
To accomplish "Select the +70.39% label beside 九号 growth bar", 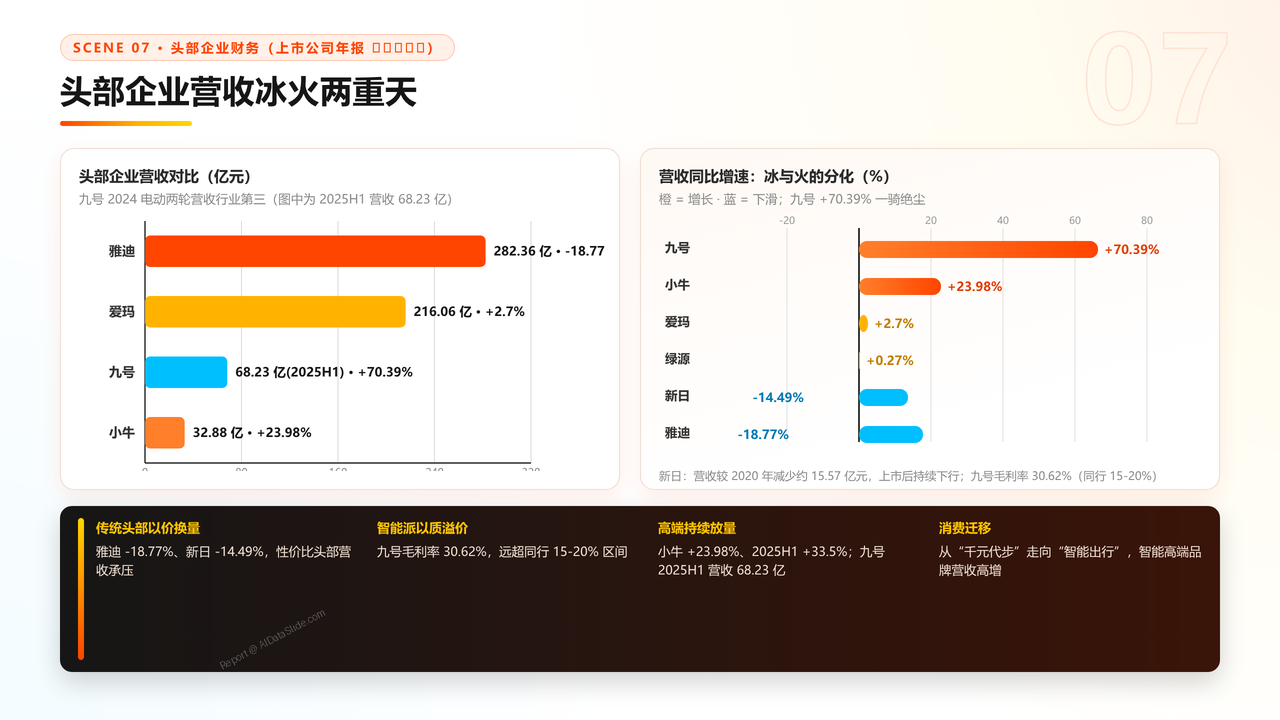I will point(1132,249).
